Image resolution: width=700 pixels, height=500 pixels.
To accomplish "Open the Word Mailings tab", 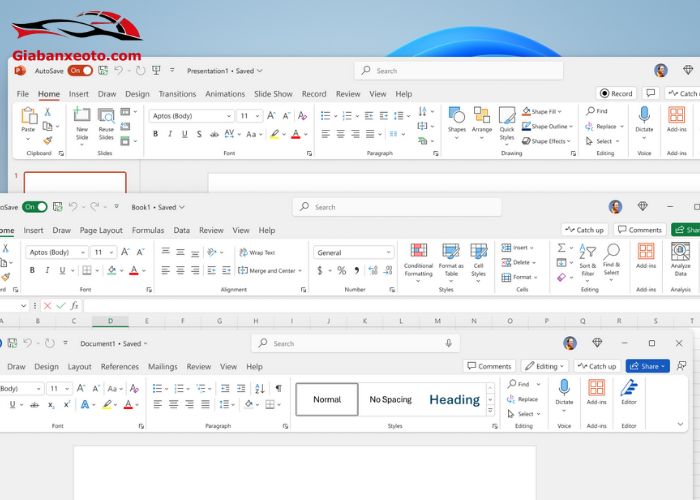I will coord(162,366).
